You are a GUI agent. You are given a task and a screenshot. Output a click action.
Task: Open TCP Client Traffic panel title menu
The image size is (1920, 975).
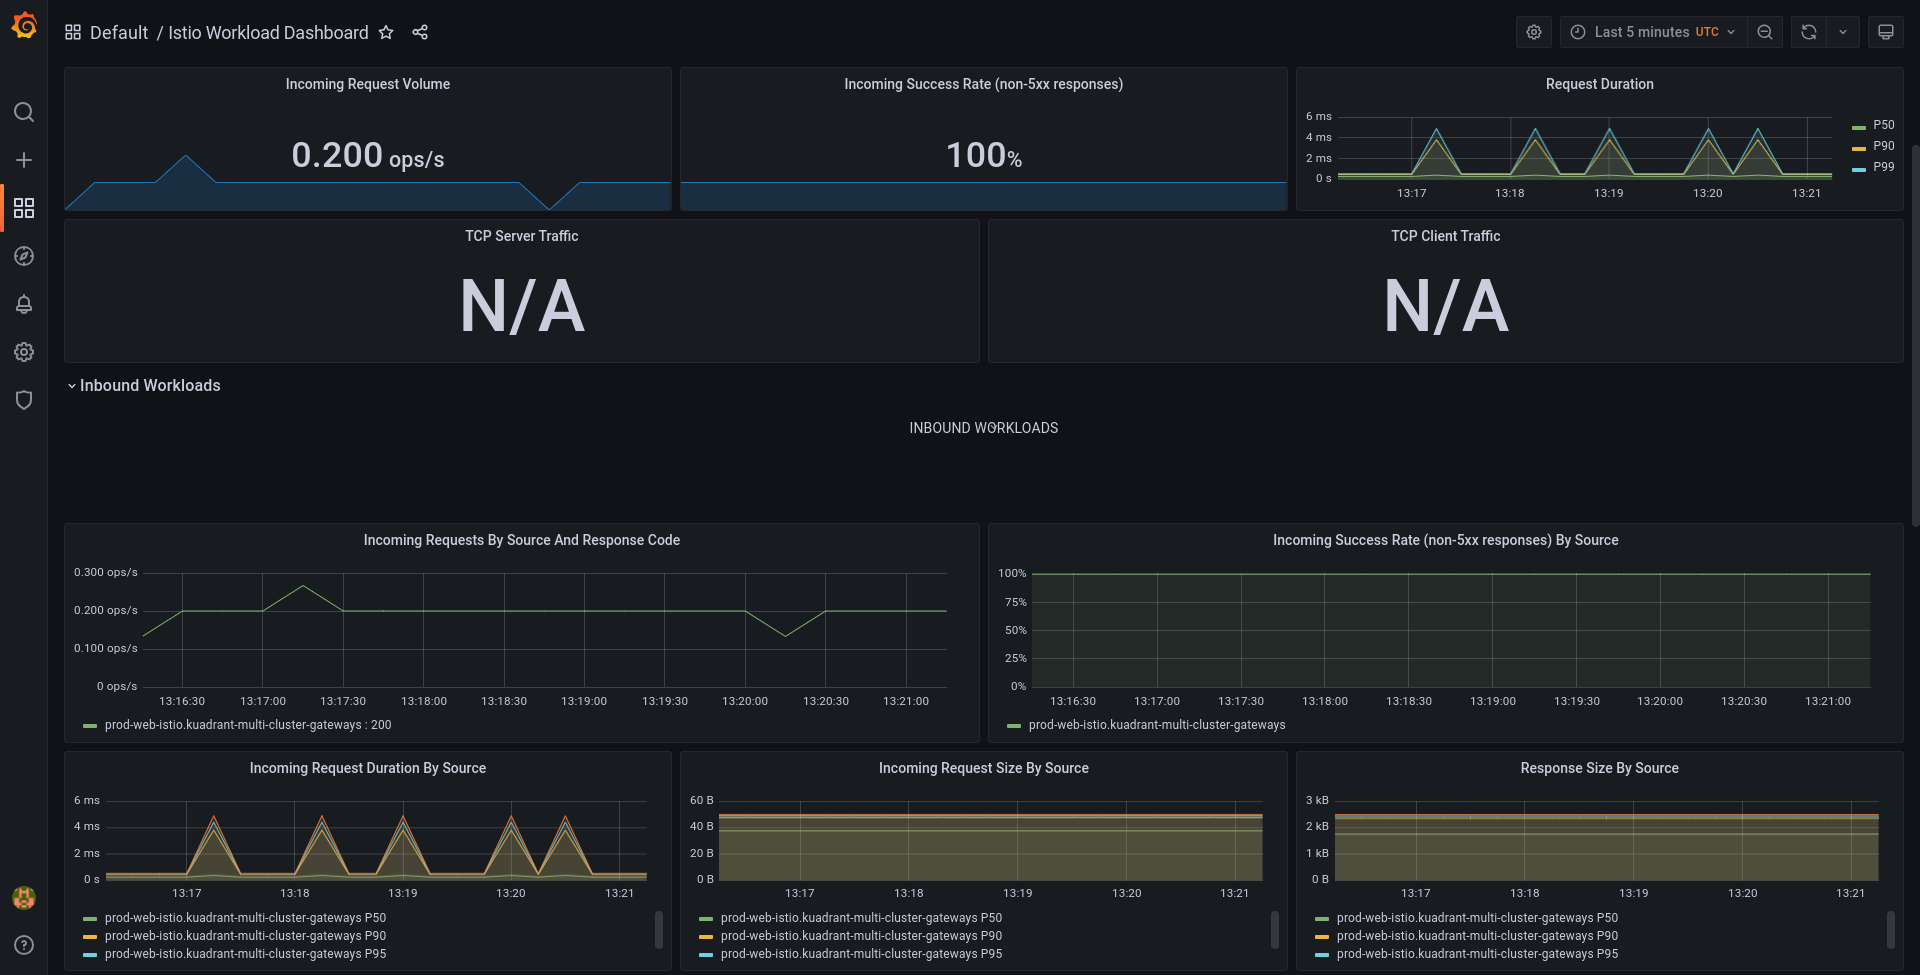1445,236
